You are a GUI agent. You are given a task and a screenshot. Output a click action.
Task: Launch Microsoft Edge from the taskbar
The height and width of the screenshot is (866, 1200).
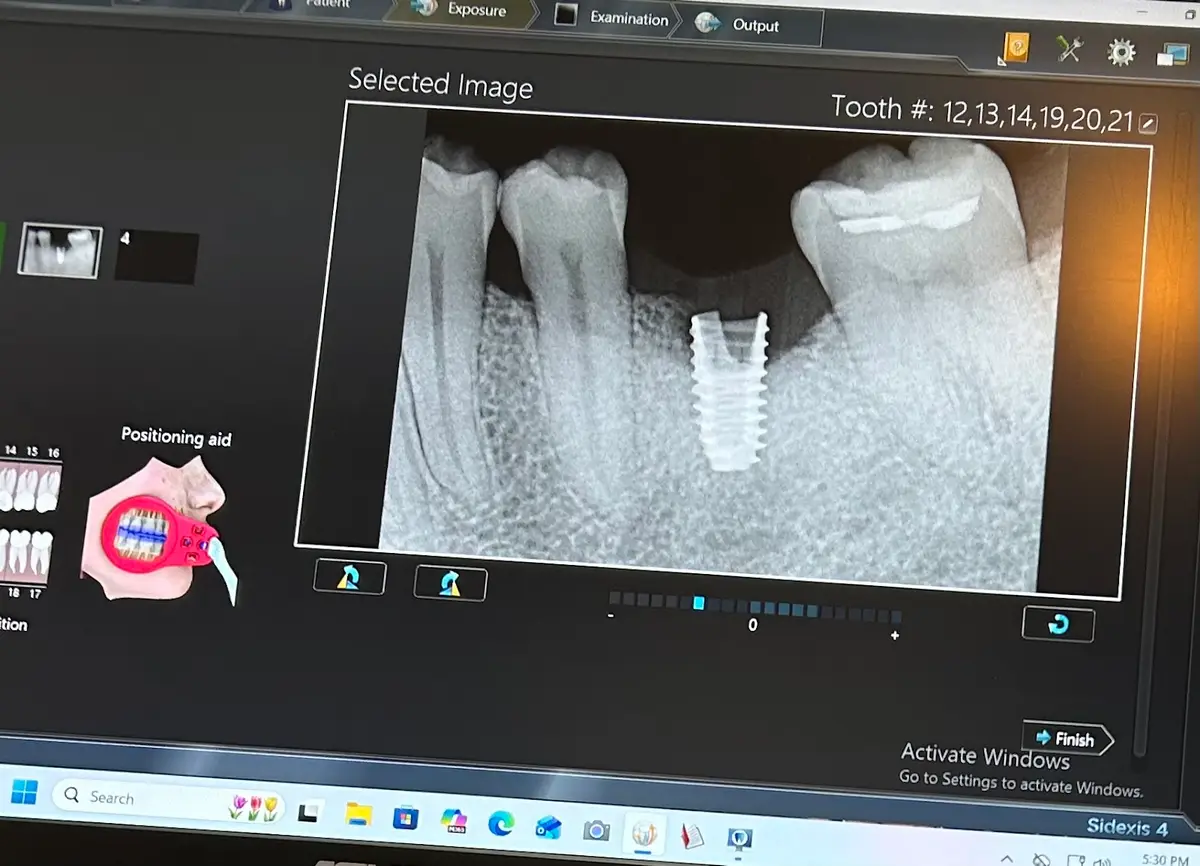(501, 824)
